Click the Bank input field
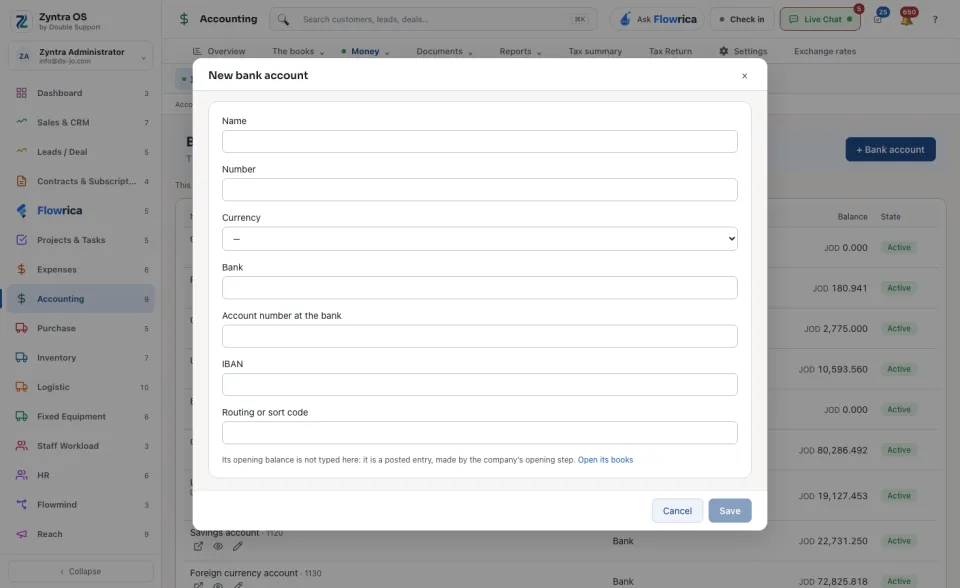 pyautogui.click(x=479, y=288)
